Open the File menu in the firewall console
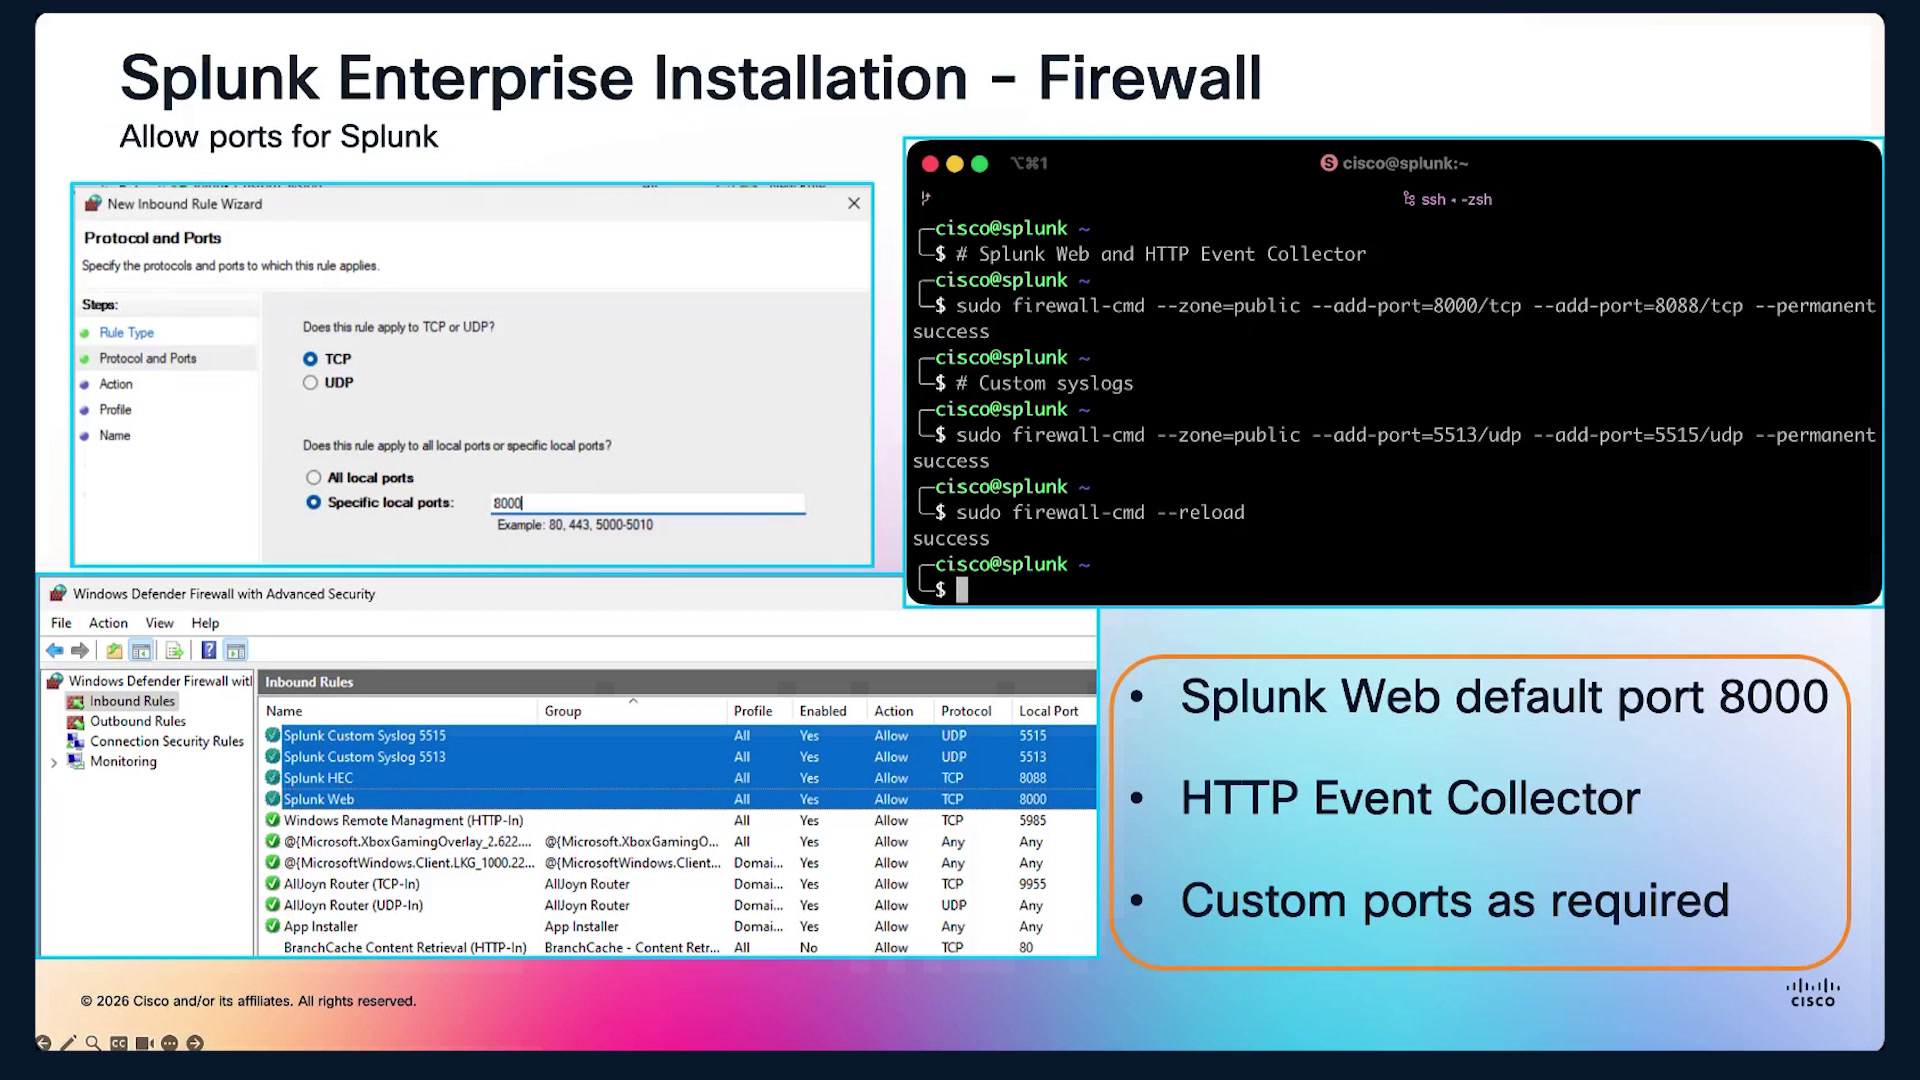The width and height of the screenshot is (1920, 1080). pyautogui.click(x=61, y=623)
